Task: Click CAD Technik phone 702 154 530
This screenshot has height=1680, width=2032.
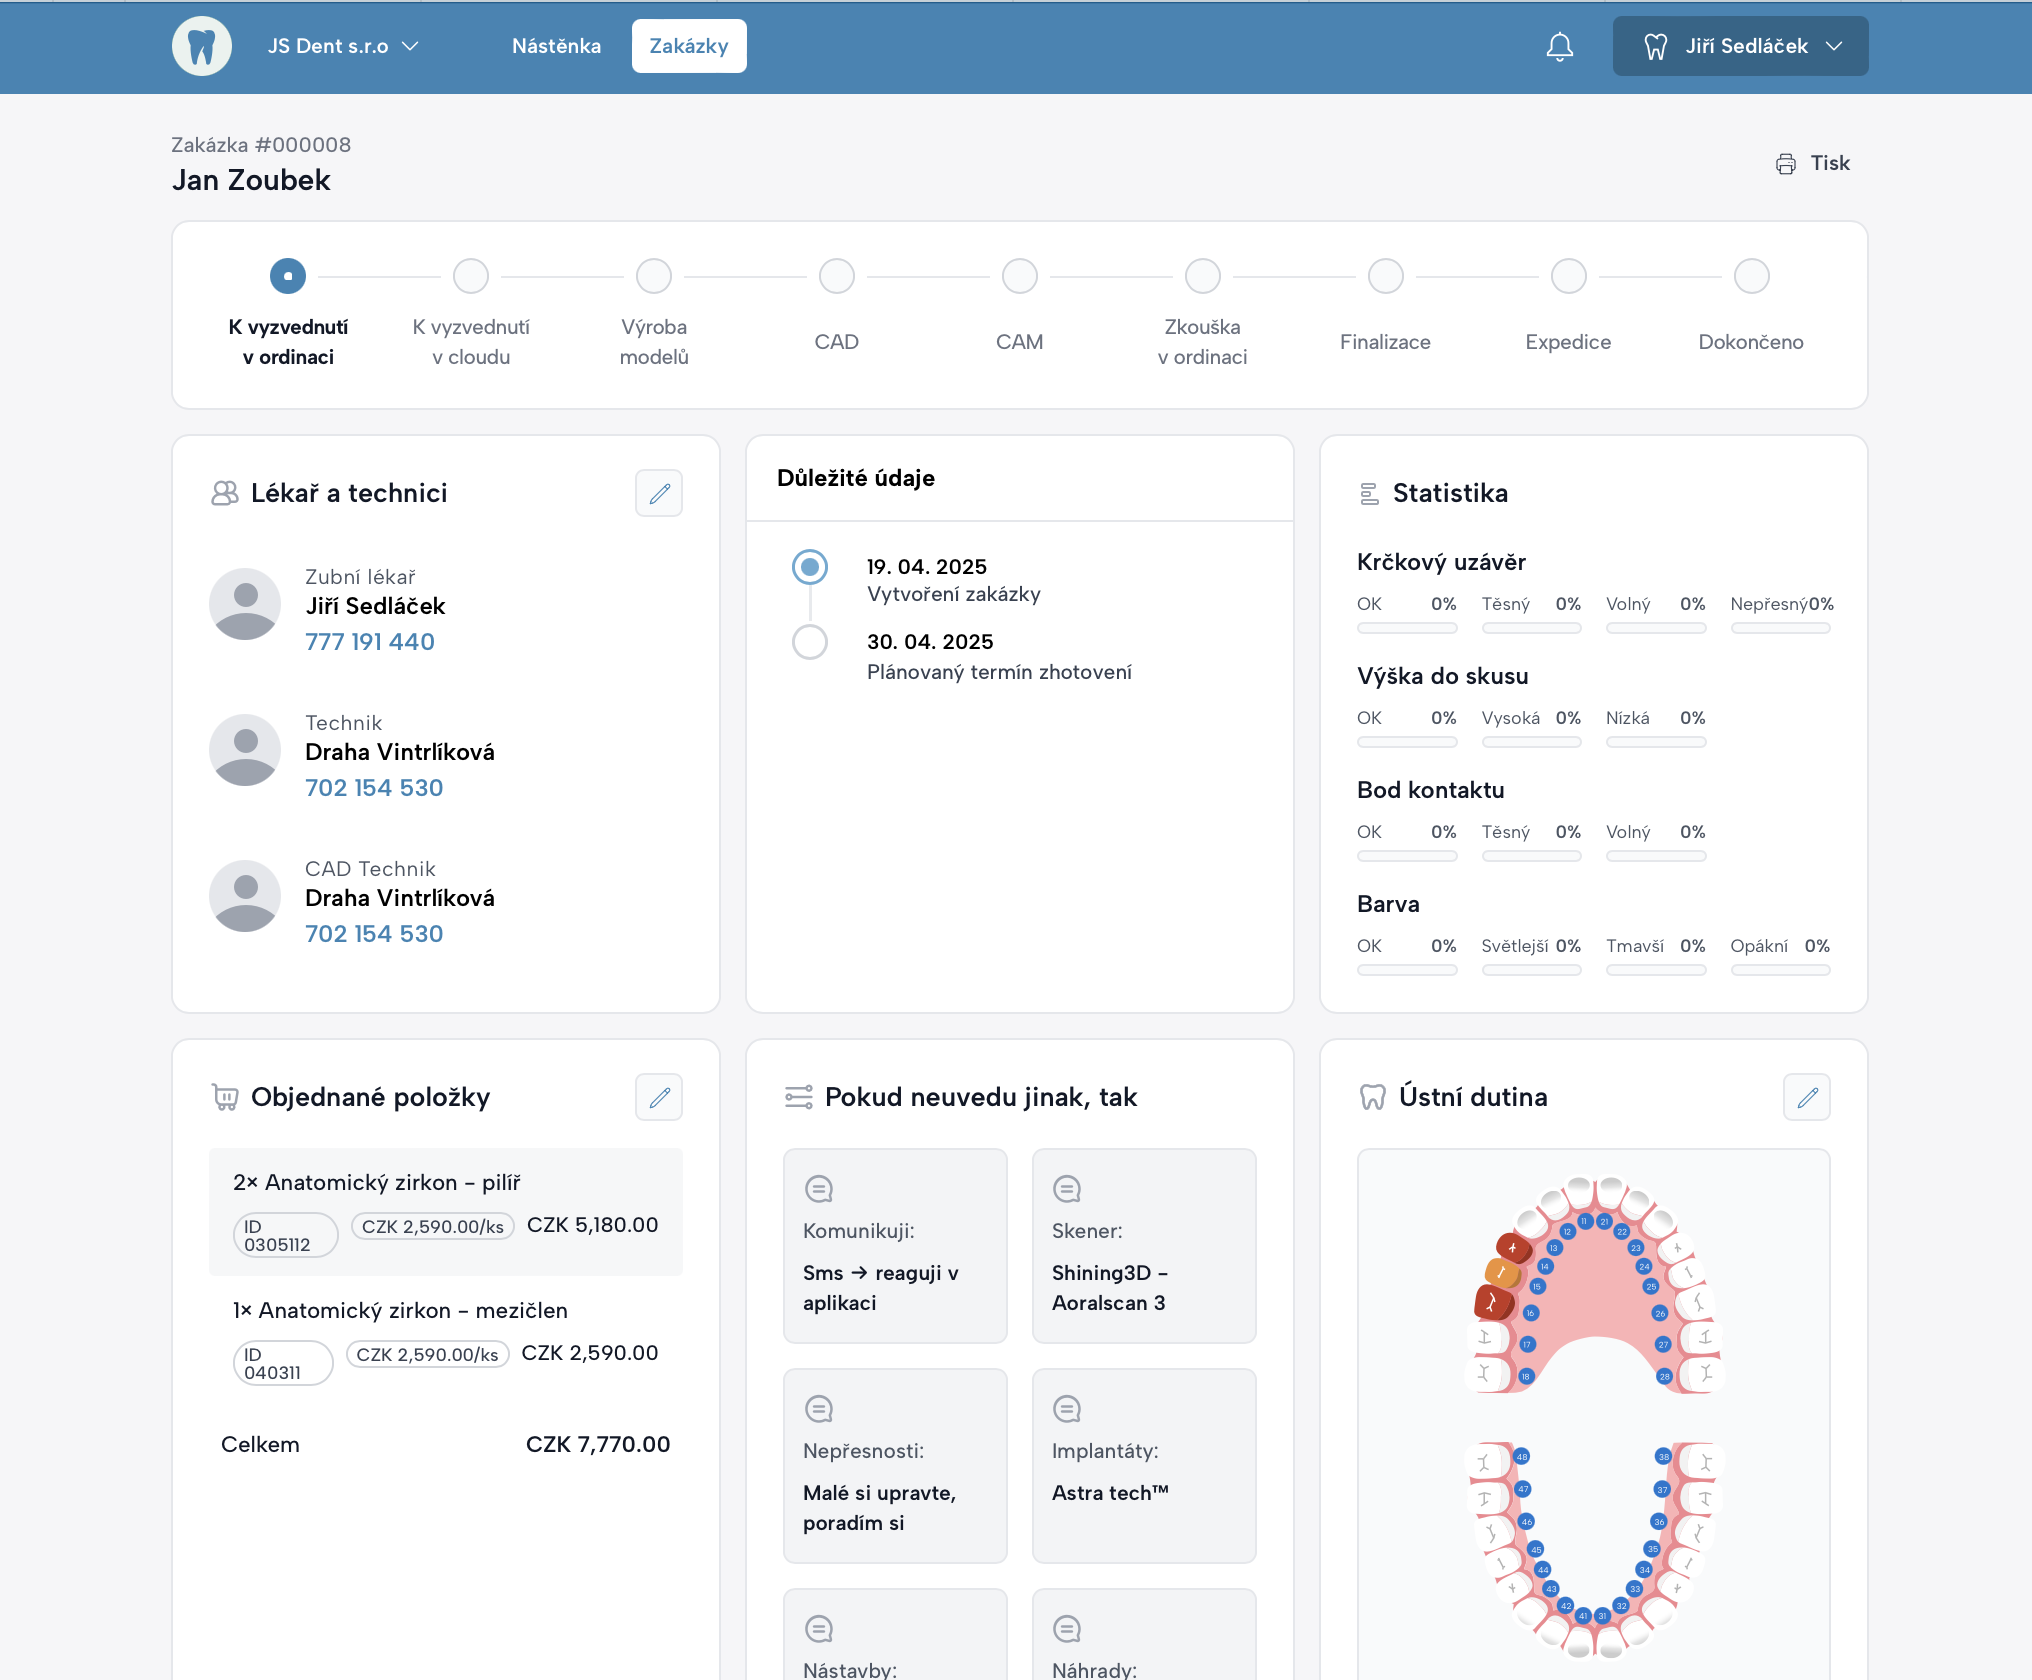Action: 374,934
